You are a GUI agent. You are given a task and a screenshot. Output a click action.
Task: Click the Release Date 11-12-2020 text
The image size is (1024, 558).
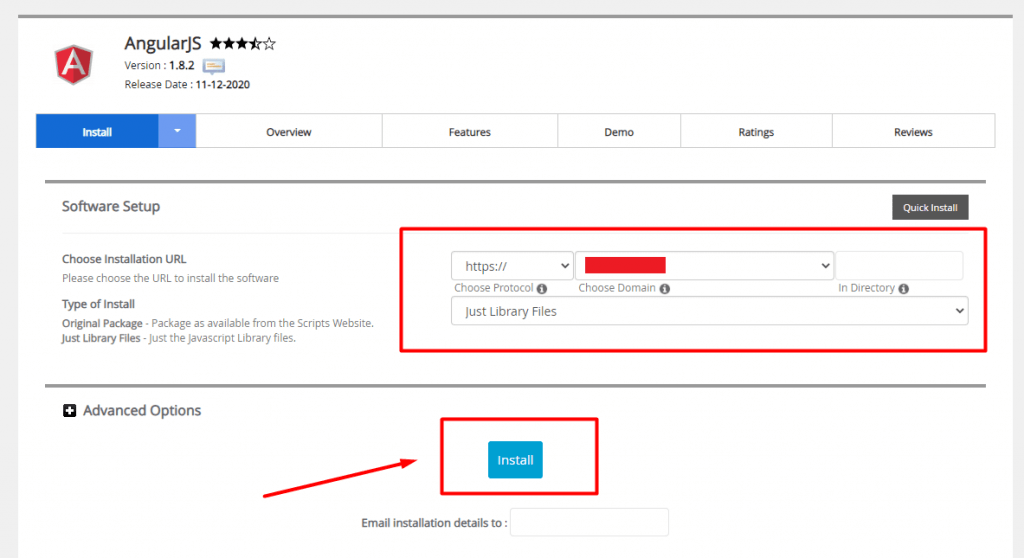187,84
